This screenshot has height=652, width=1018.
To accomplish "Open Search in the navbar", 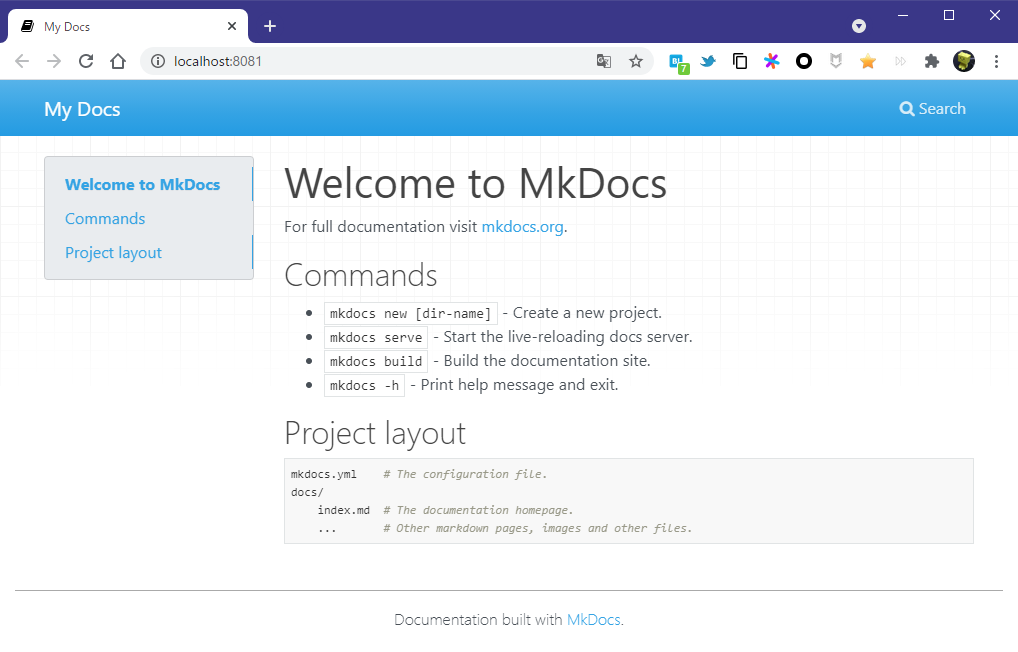I will (x=932, y=108).
